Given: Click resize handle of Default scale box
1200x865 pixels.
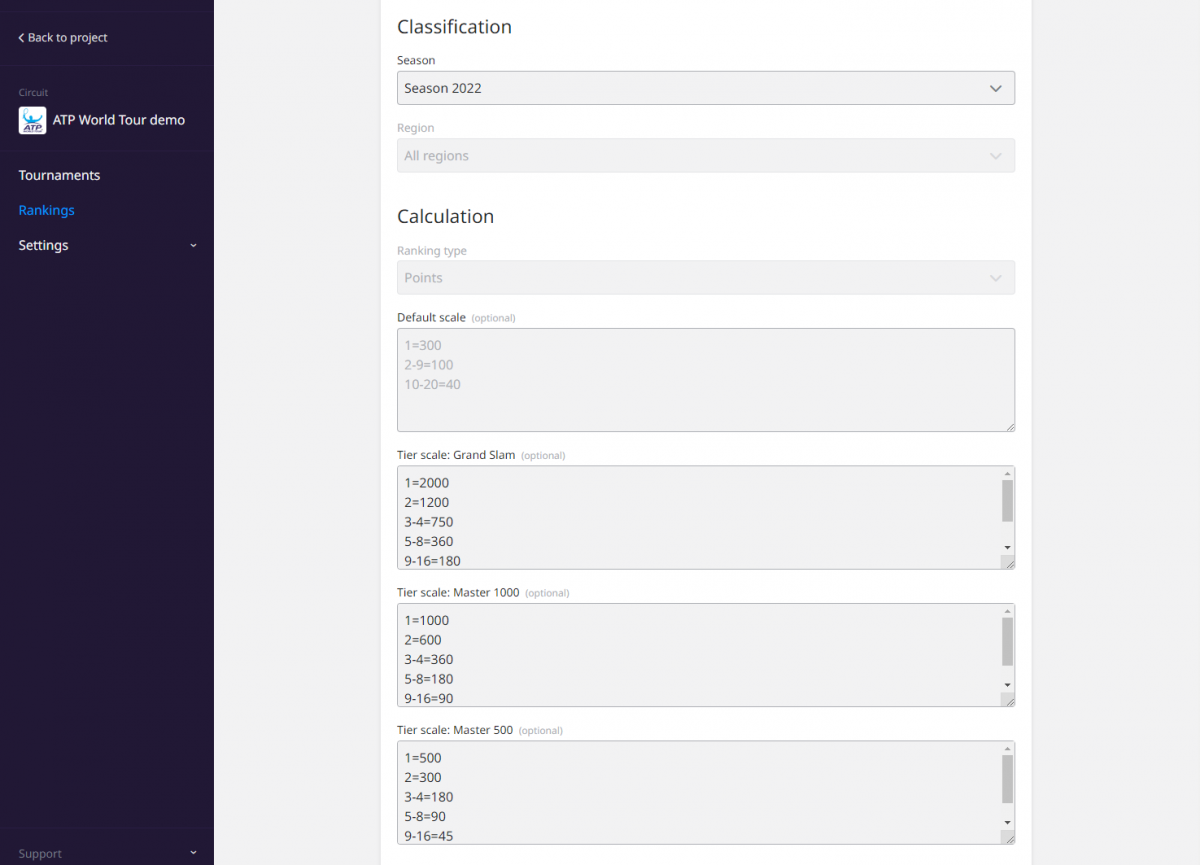Looking at the screenshot, I should 1009,426.
